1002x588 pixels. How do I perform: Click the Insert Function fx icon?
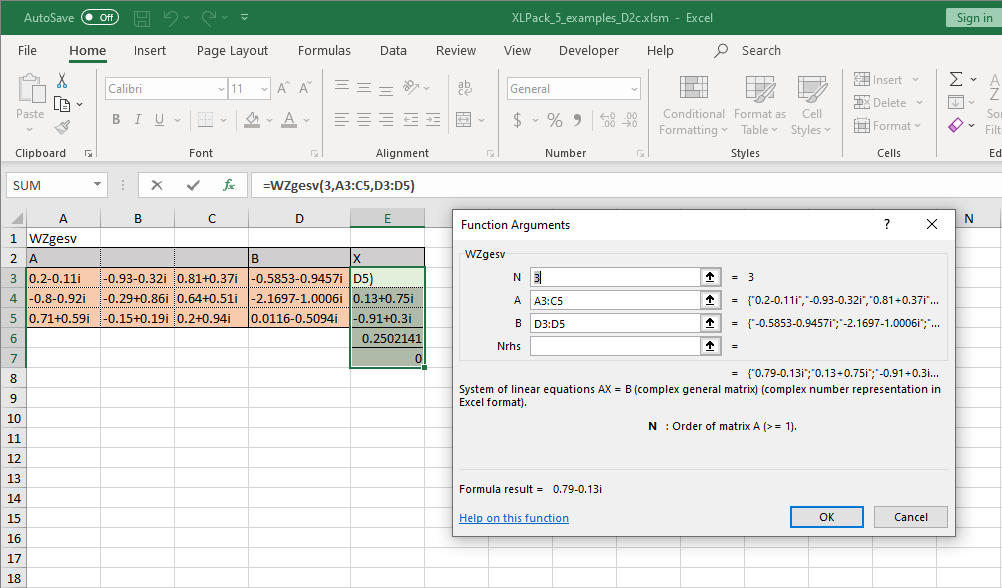(x=228, y=185)
